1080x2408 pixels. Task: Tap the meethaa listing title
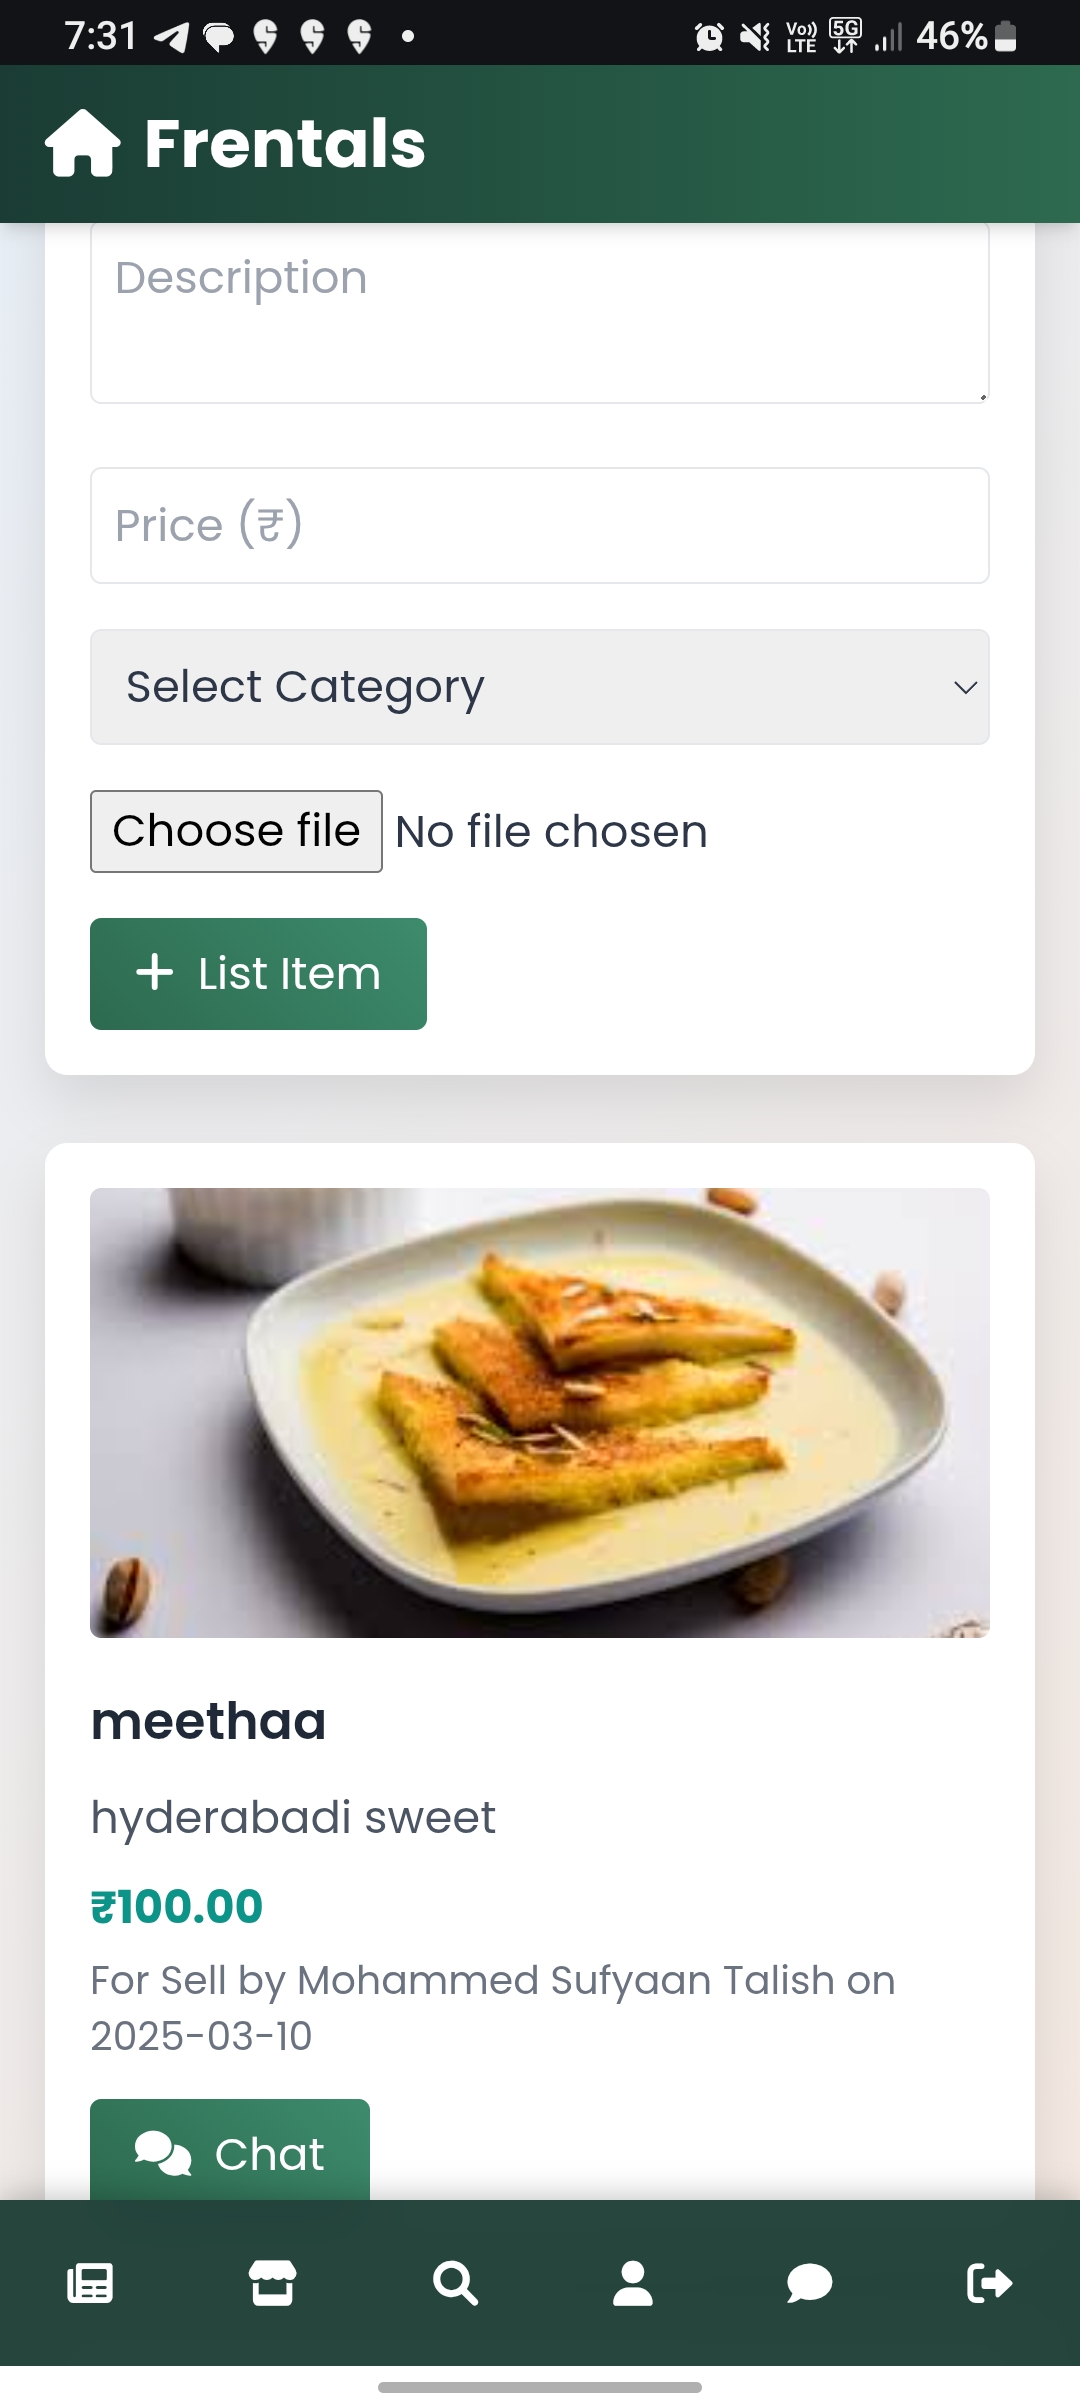[x=208, y=1721]
